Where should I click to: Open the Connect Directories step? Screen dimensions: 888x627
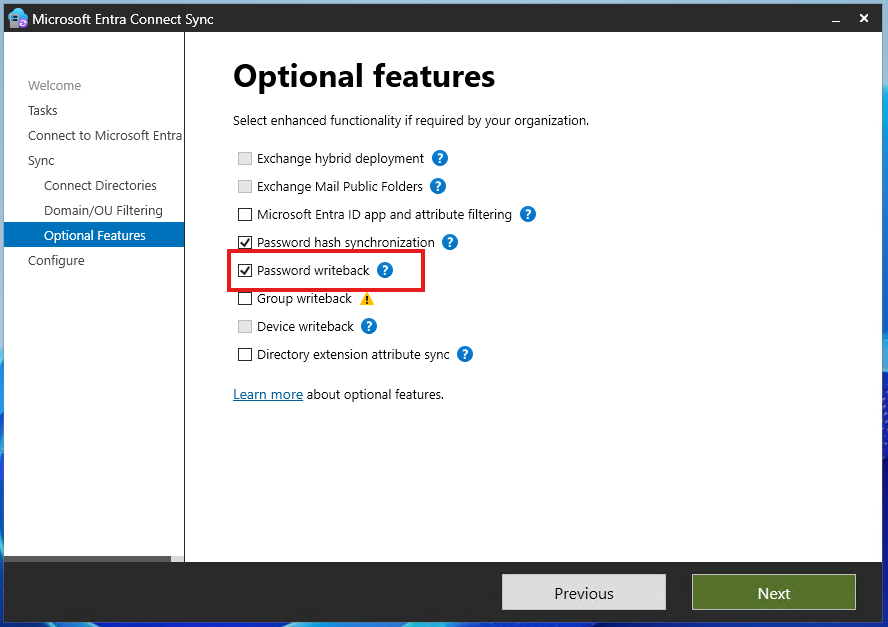pyautogui.click(x=100, y=185)
